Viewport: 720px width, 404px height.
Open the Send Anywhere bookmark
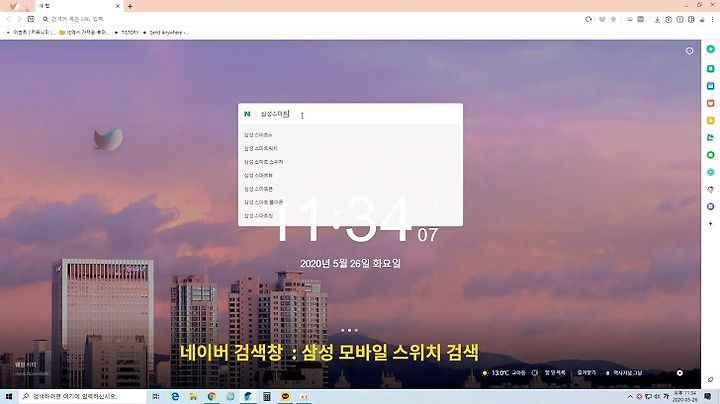[x=166, y=33]
